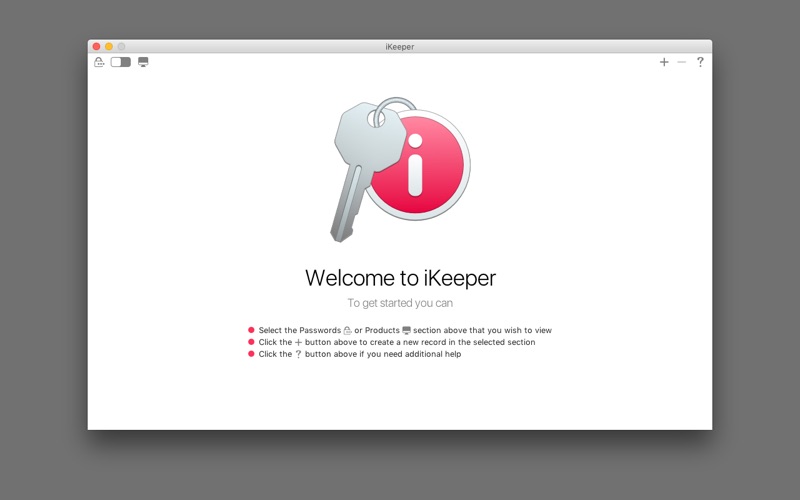This screenshot has width=800, height=500.
Task: Click the minus button to remove record
Action: 682,62
